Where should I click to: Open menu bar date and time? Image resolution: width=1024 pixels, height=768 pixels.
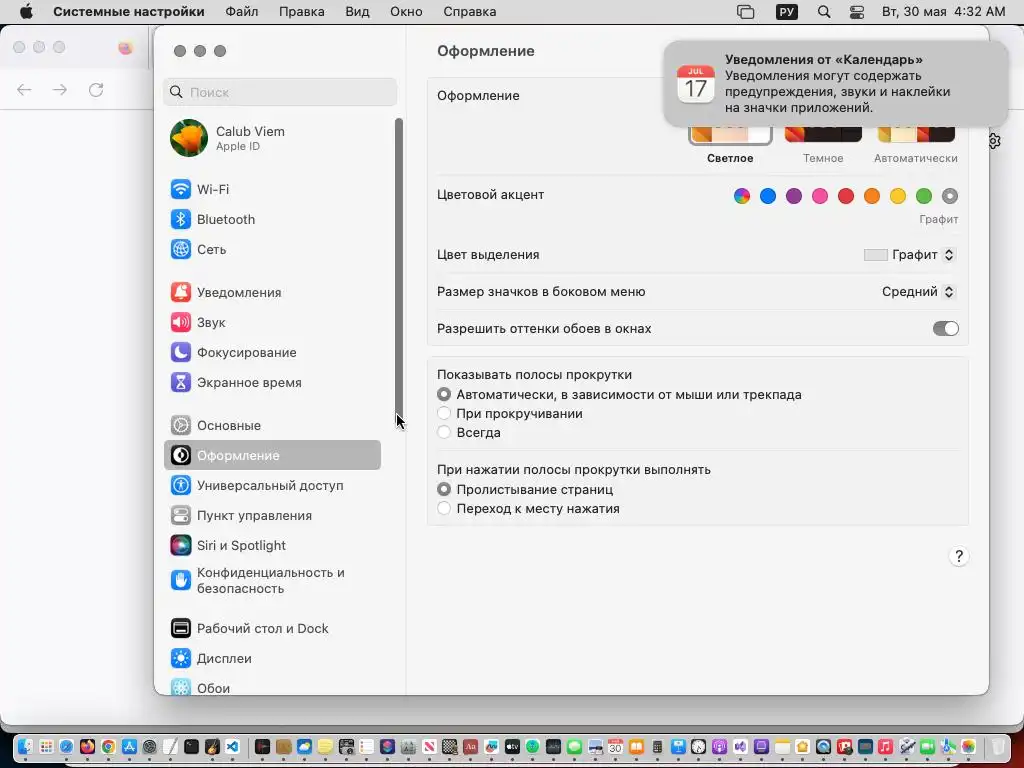coord(943,12)
